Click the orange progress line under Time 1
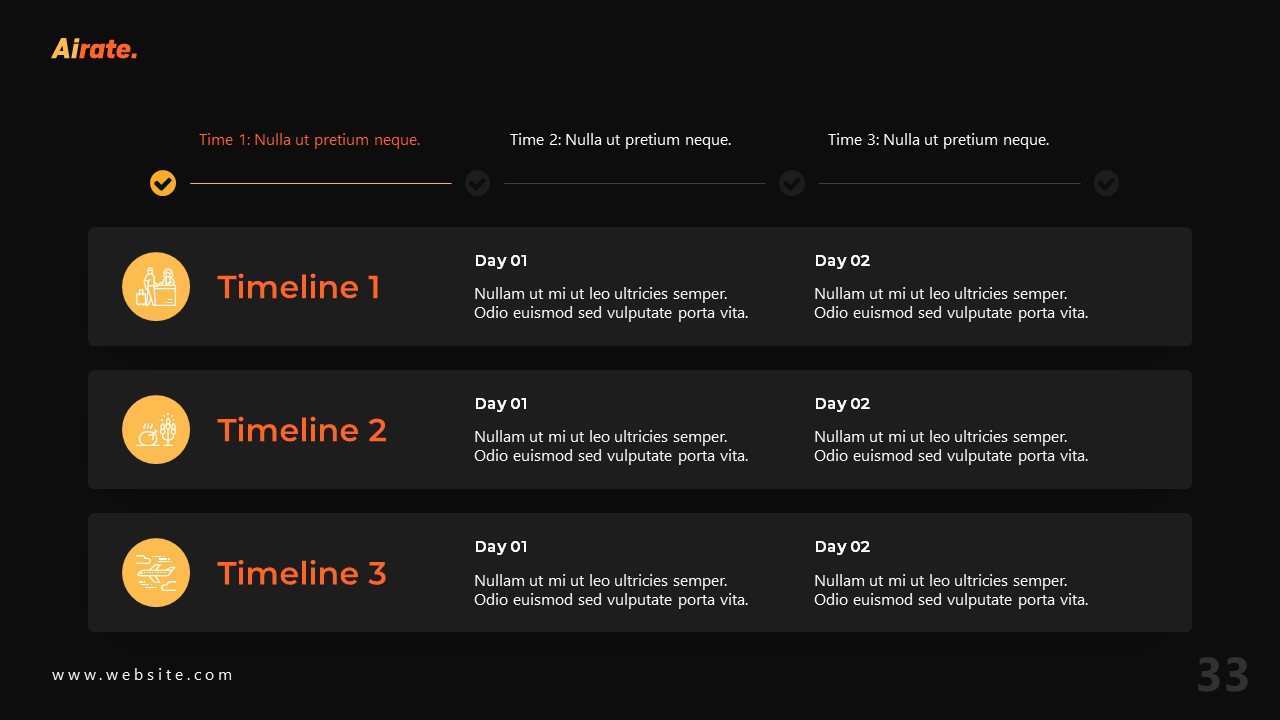This screenshot has width=1280, height=720. (x=320, y=183)
